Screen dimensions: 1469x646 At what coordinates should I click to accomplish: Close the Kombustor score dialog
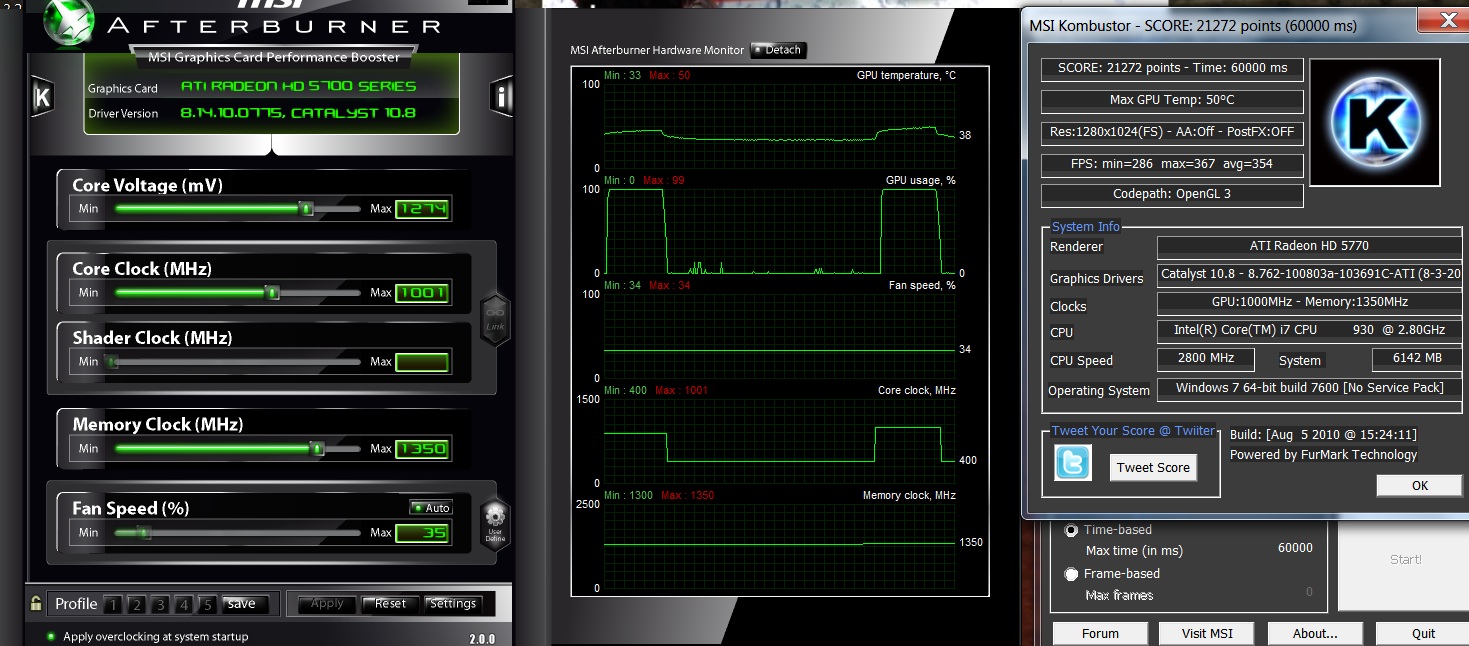pyautogui.click(x=1444, y=20)
